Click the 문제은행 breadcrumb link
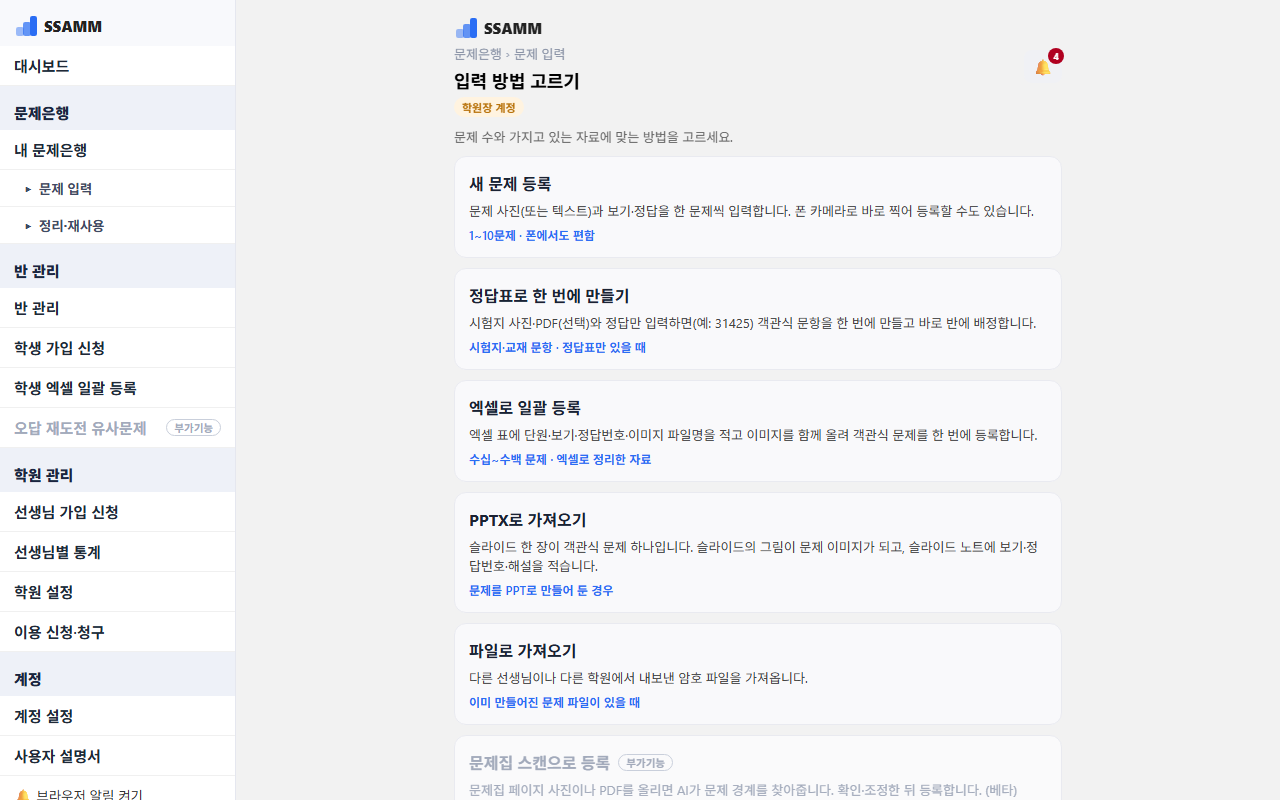 (x=478, y=54)
